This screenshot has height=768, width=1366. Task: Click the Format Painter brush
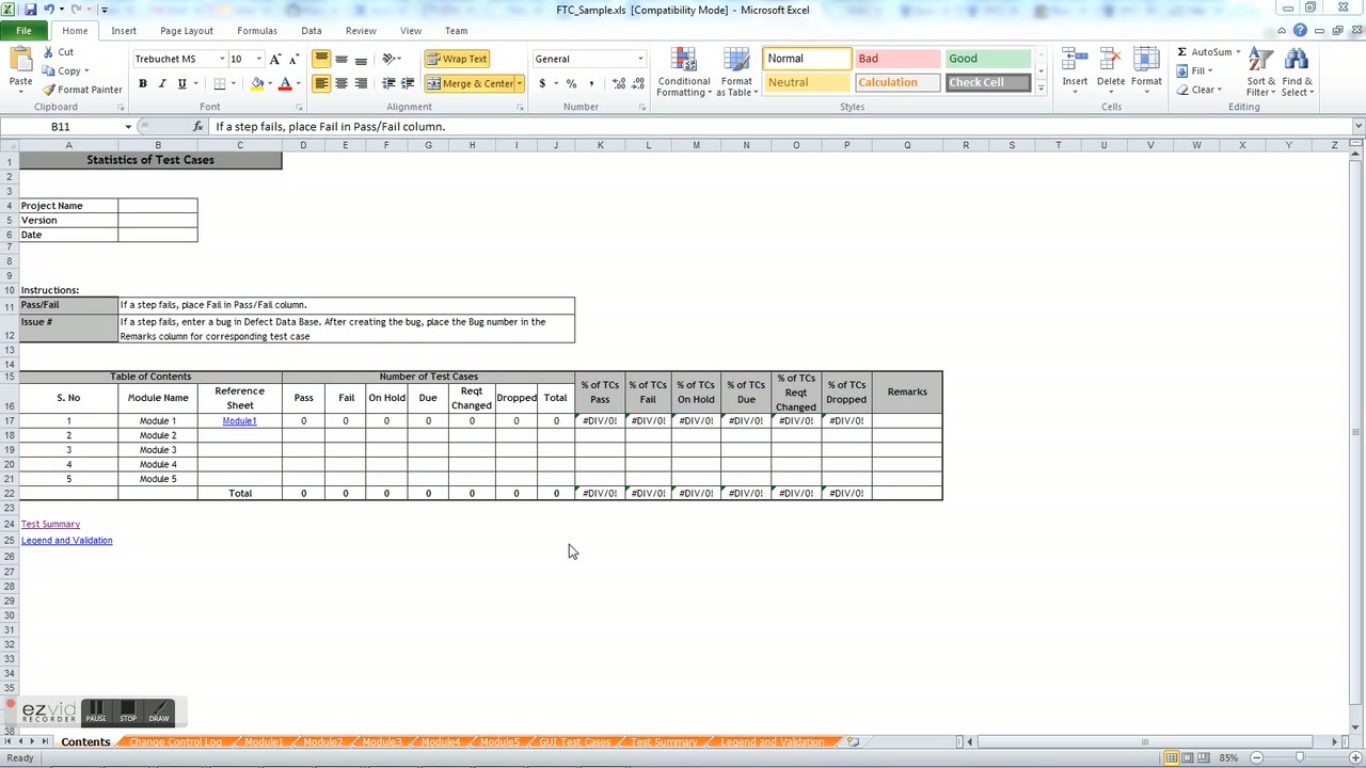[x=48, y=89]
